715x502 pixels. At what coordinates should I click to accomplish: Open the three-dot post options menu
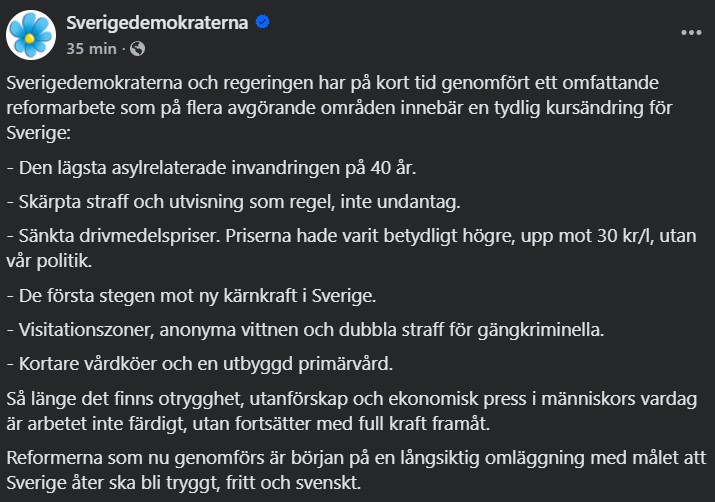691,32
